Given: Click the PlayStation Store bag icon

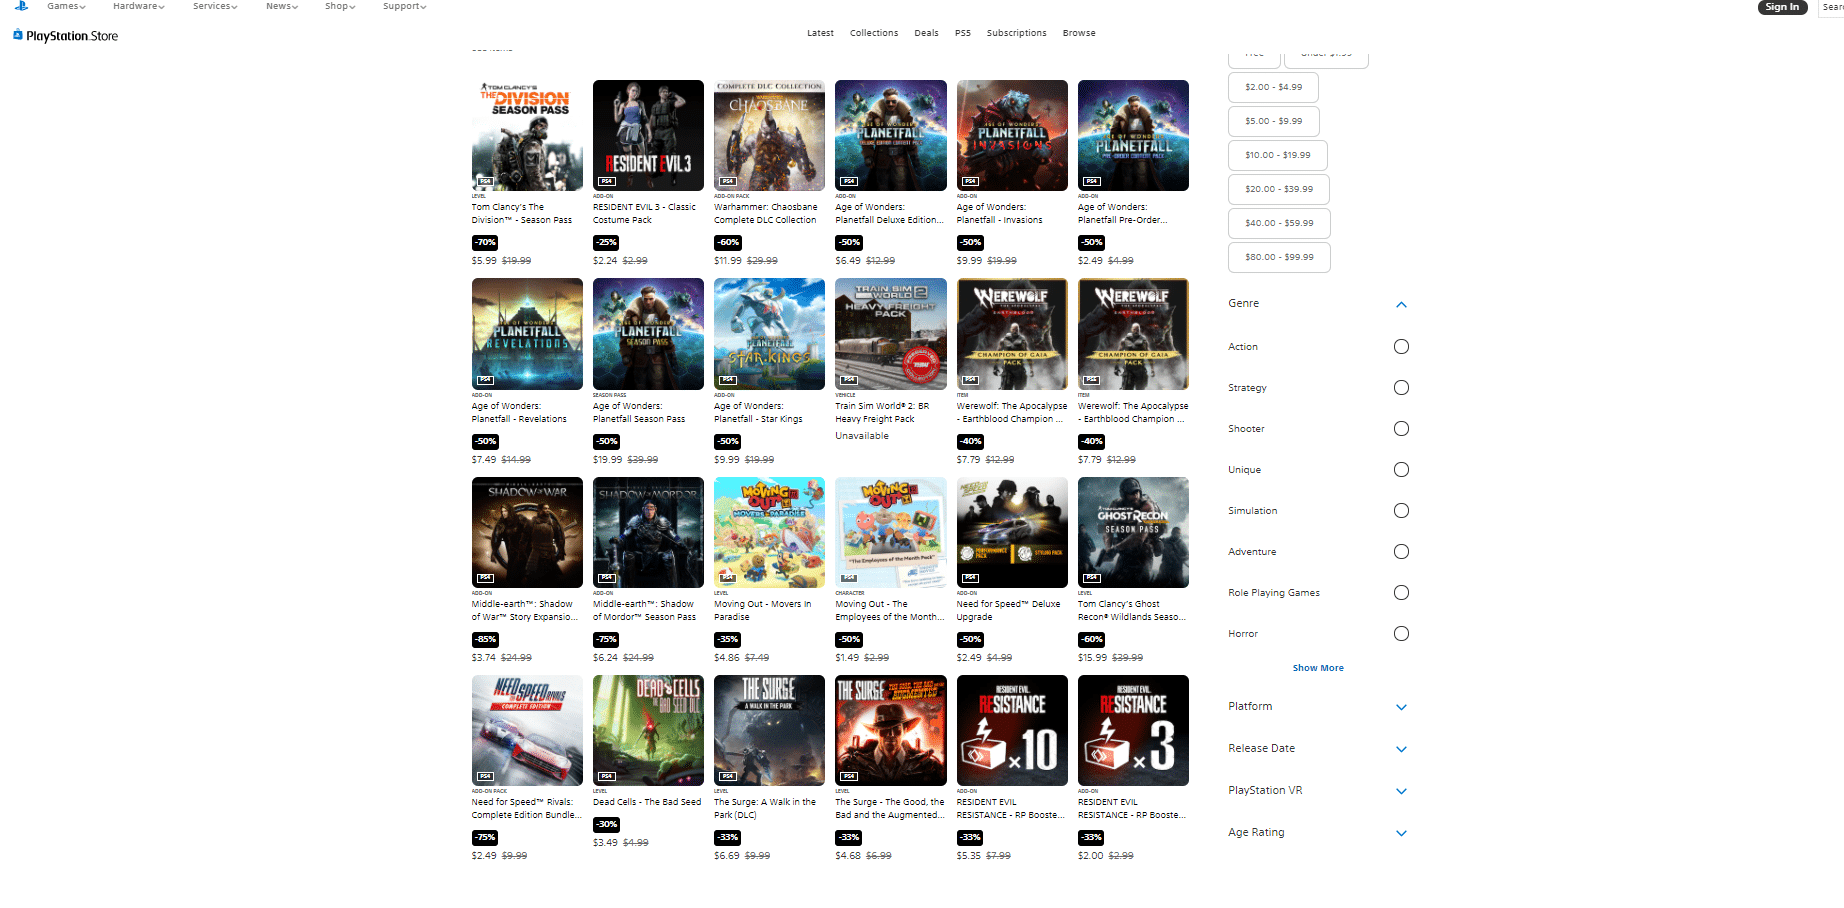Looking at the screenshot, I should point(18,35).
